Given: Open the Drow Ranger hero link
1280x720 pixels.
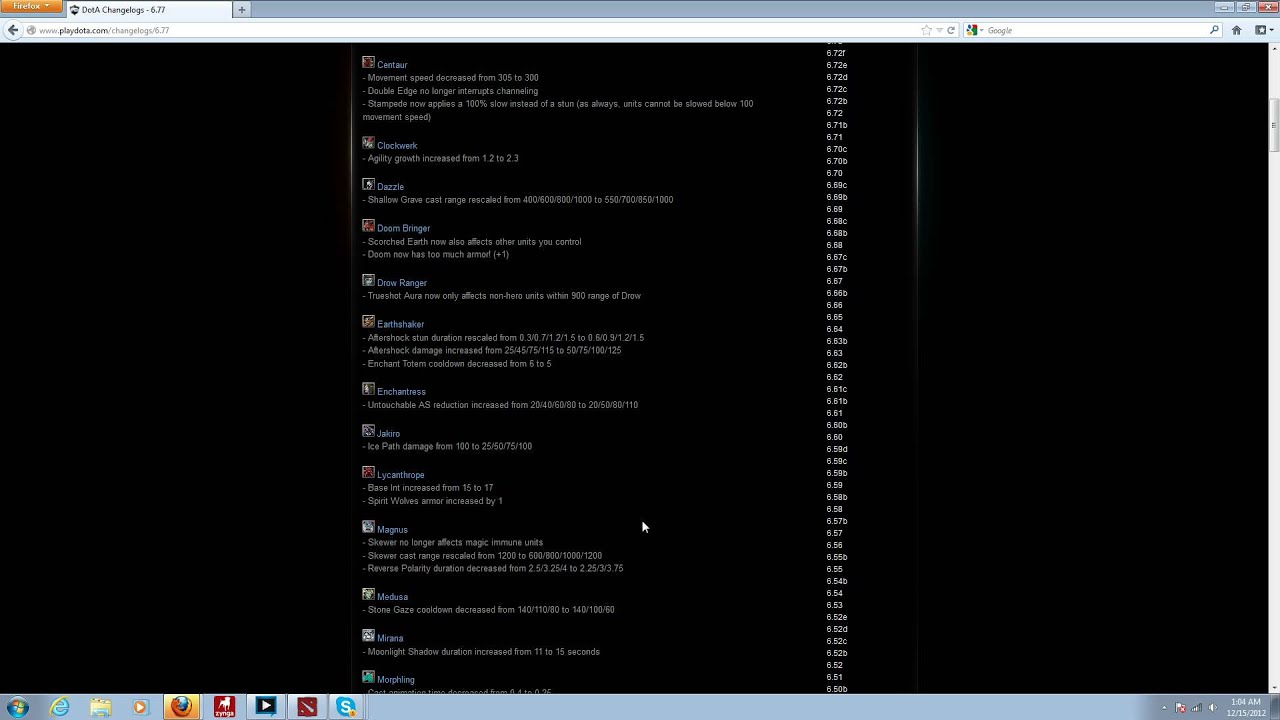Looking at the screenshot, I should point(402,283).
